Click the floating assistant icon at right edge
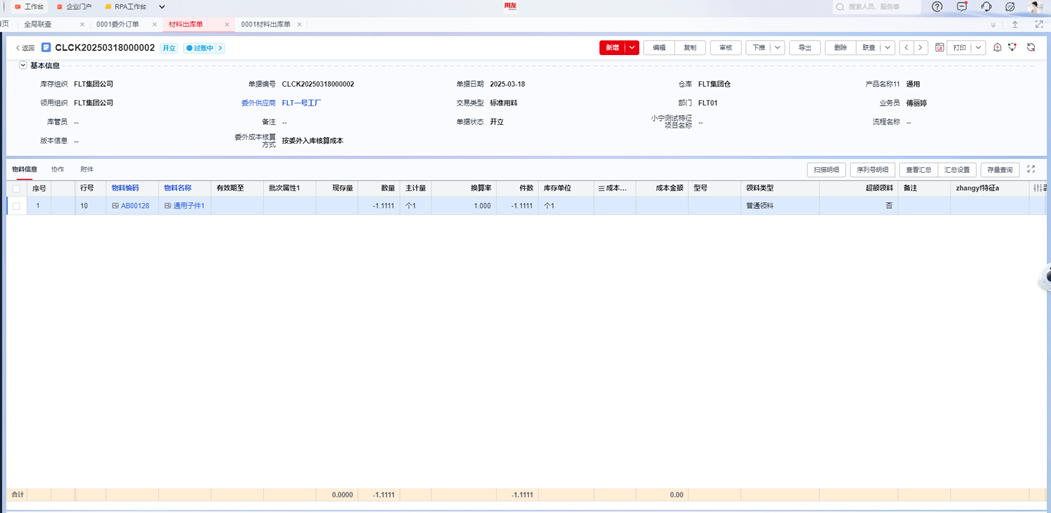This screenshot has height=513, width=1051. click(1045, 278)
